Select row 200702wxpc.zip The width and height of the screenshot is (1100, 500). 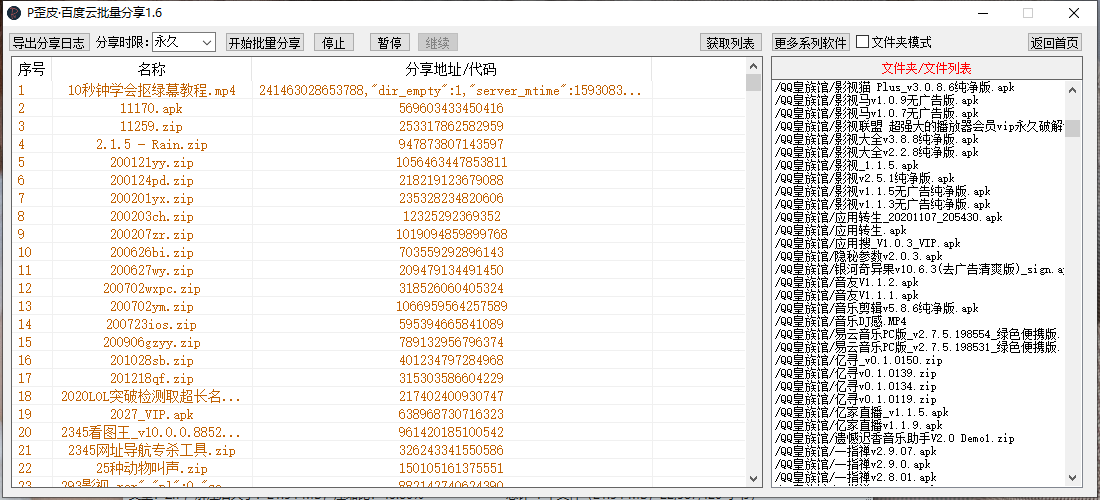379,288
